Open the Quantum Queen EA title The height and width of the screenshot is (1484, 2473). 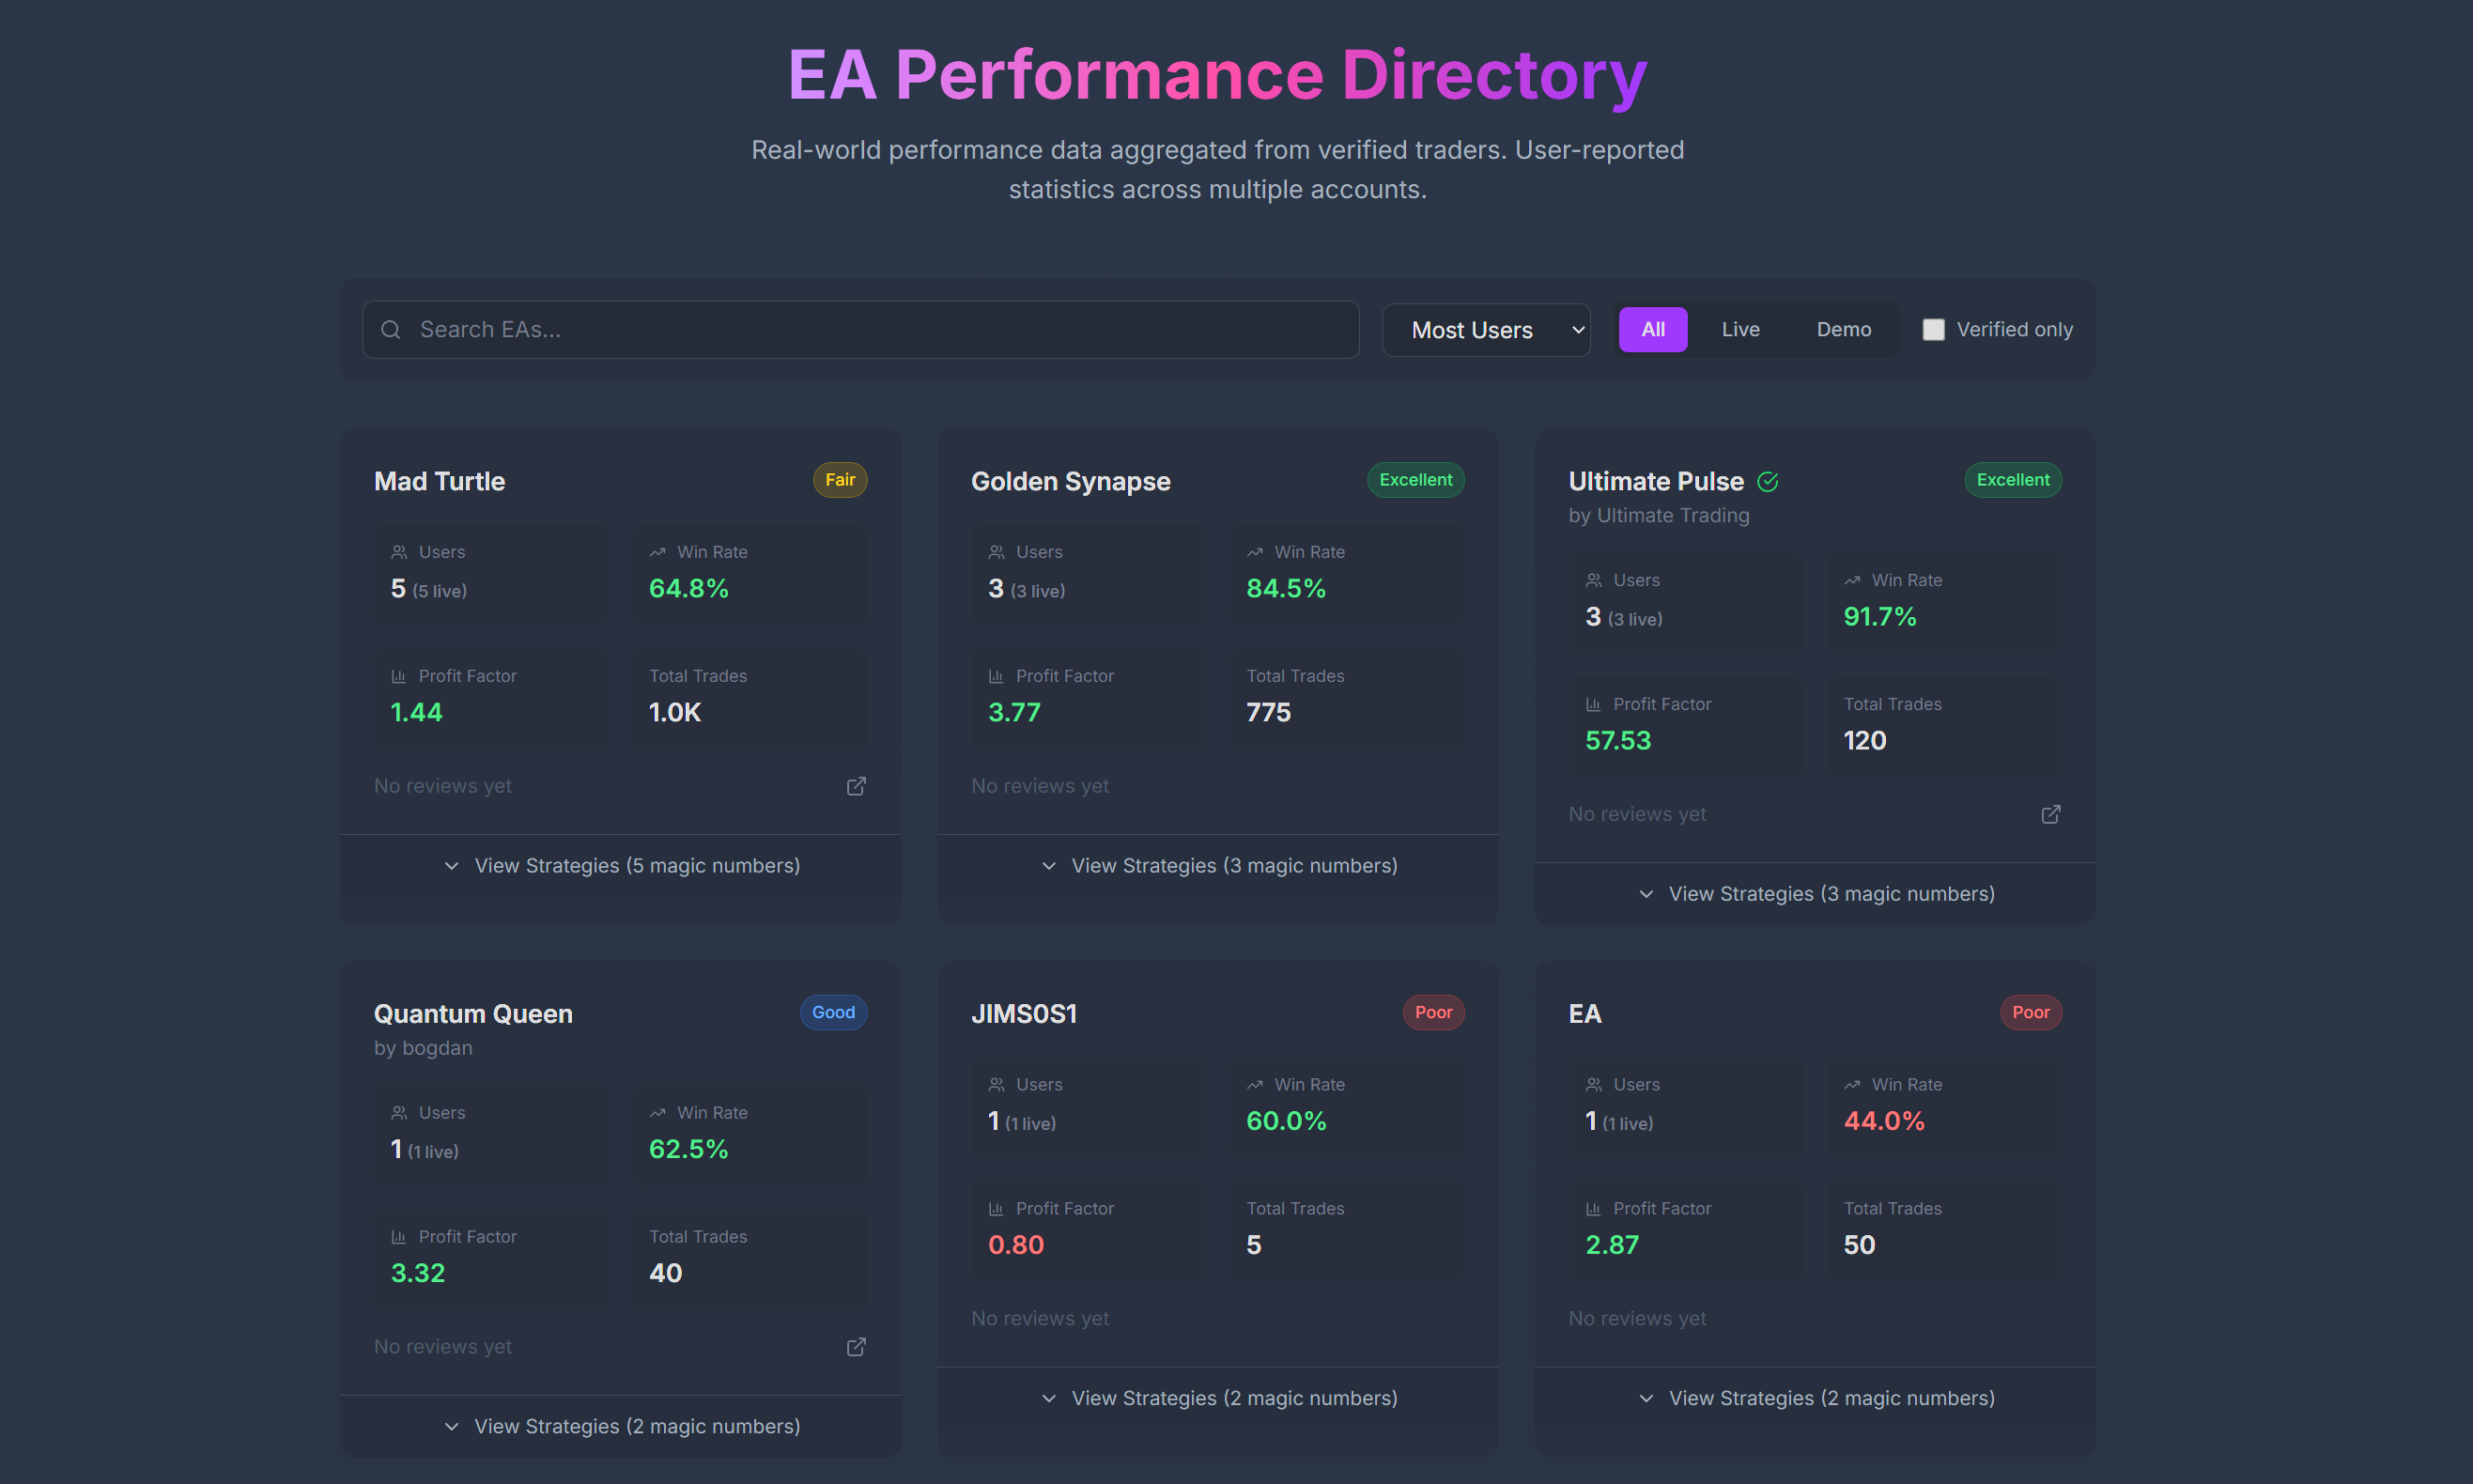[x=473, y=1014]
